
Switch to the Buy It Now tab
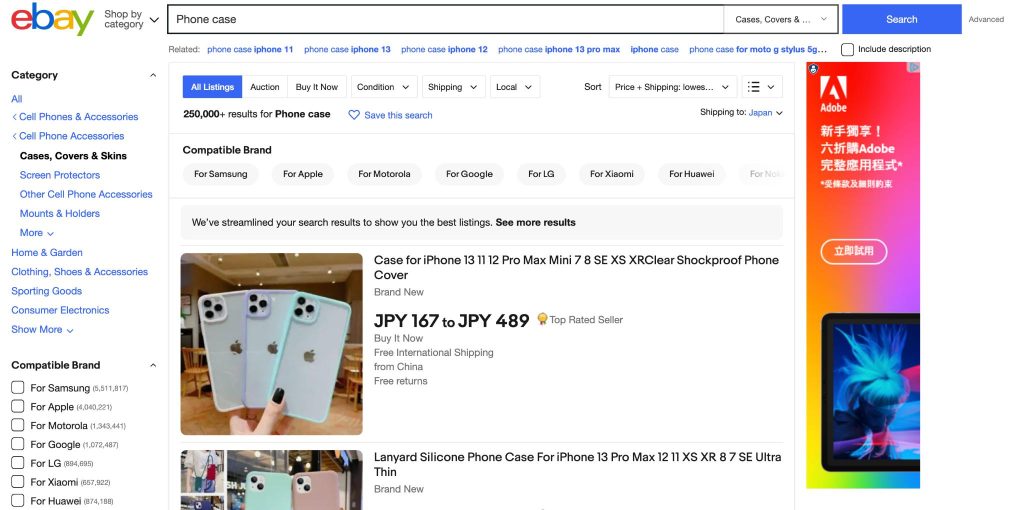[317, 87]
